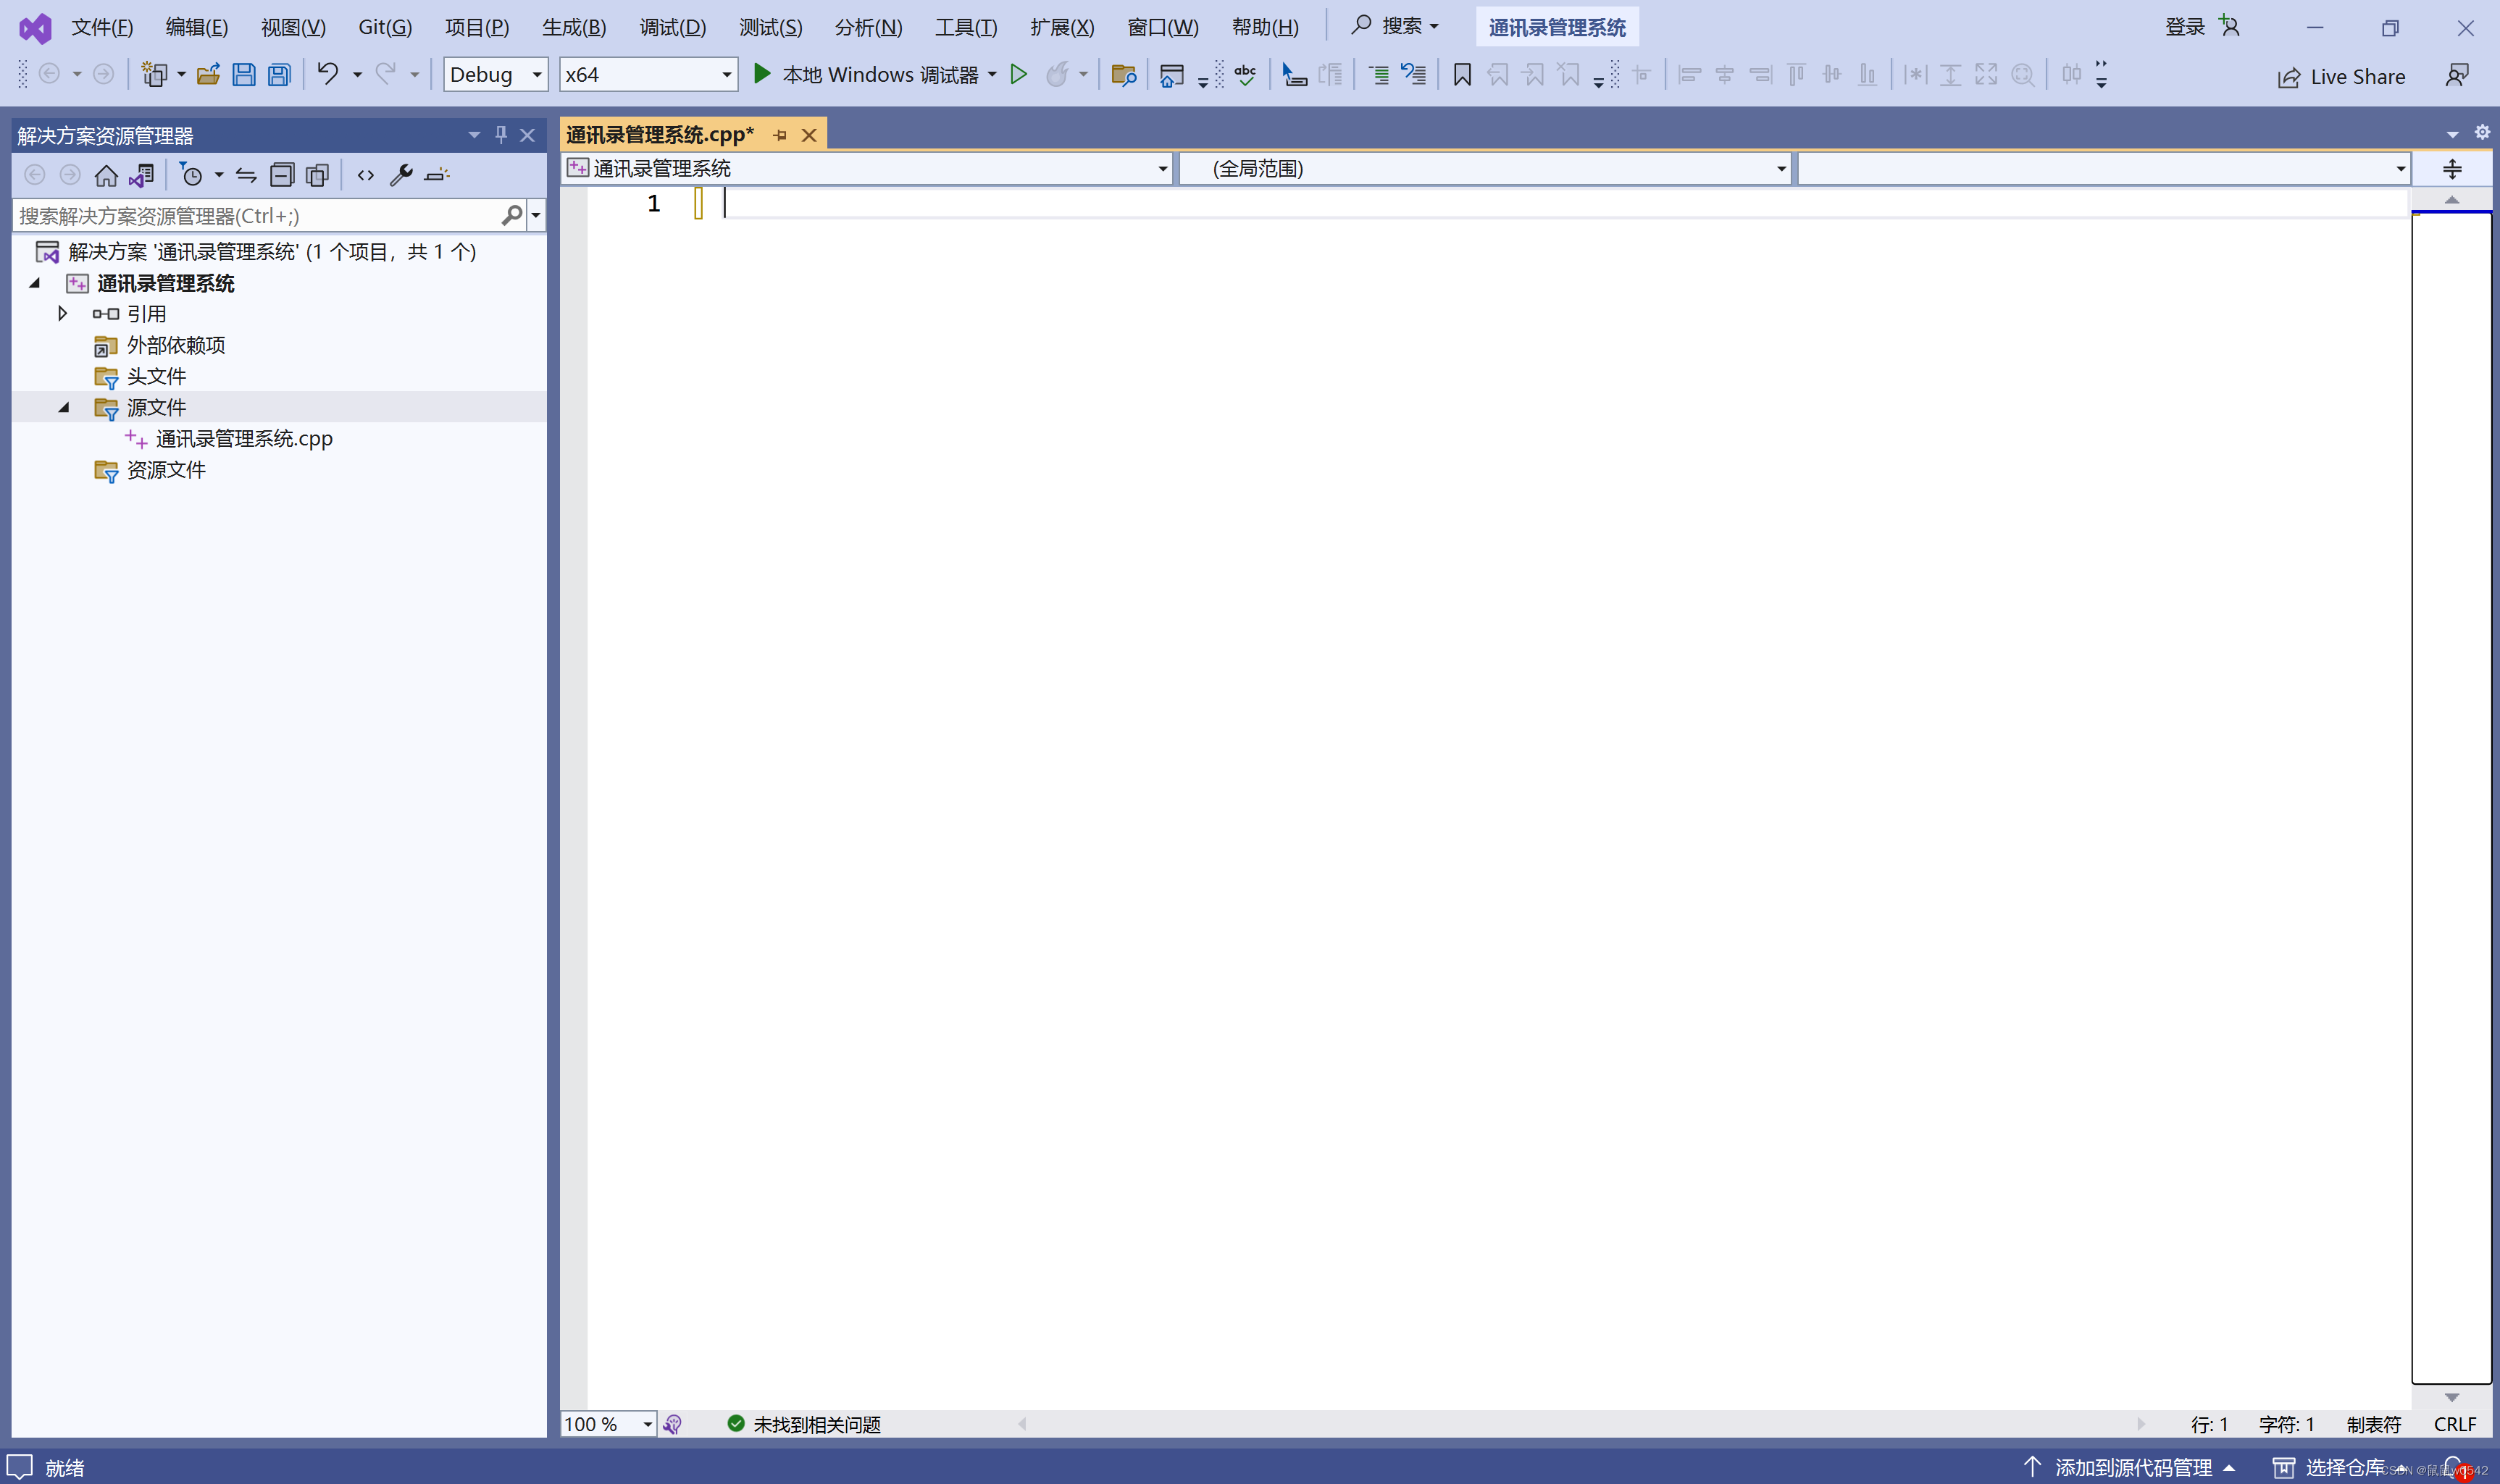Viewport: 2500px width, 1484px height.
Task: Click the feedback person icon beside Live Share
Action: click(2457, 75)
